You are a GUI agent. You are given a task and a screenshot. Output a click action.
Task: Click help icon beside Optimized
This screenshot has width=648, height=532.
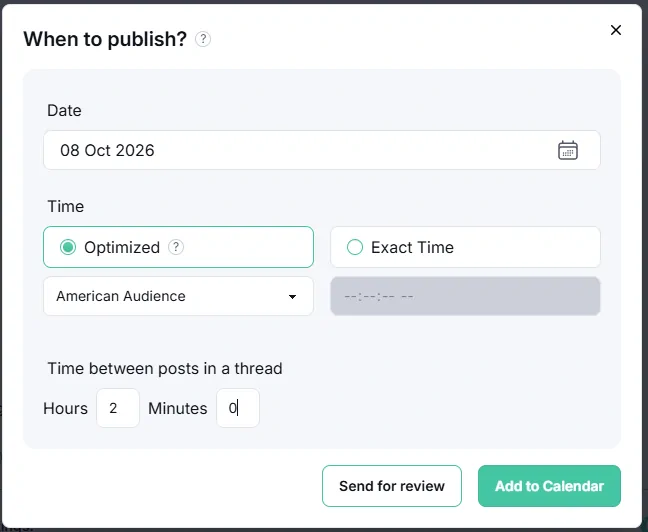pos(176,247)
